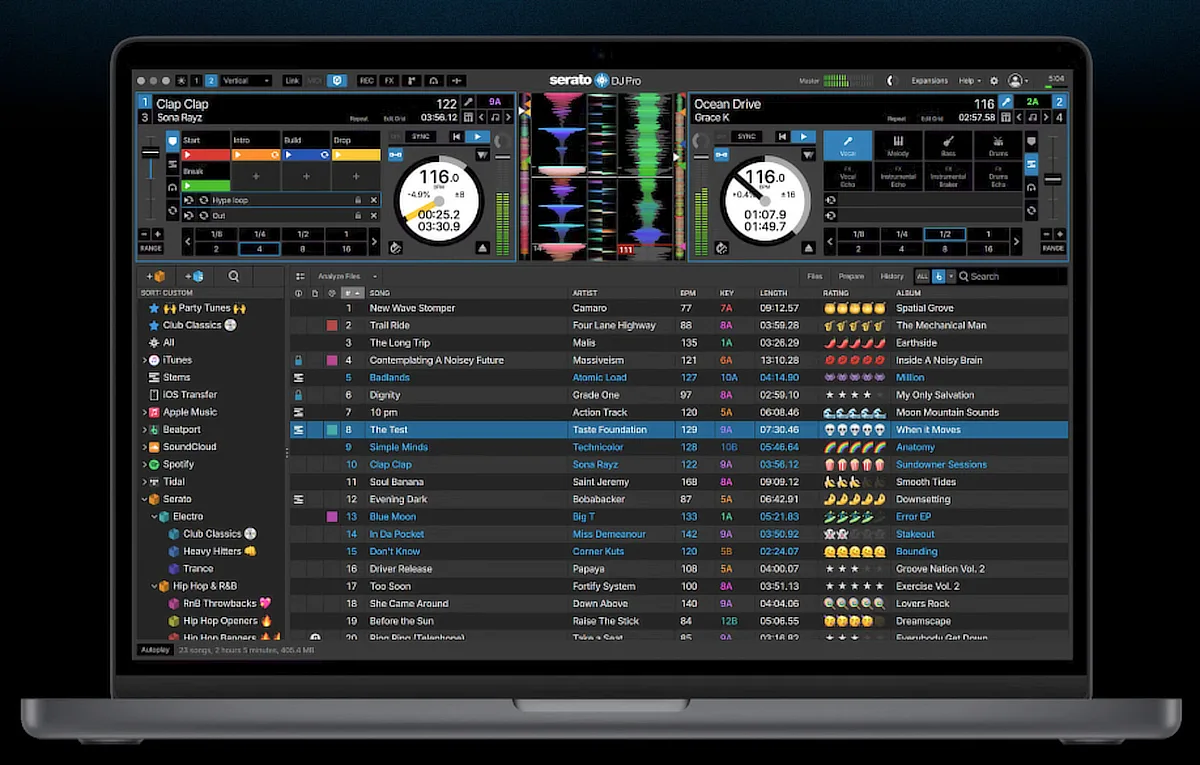Toggle lock on Hype loop
This screenshot has height=765, width=1200.
pyautogui.click(x=358, y=200)
